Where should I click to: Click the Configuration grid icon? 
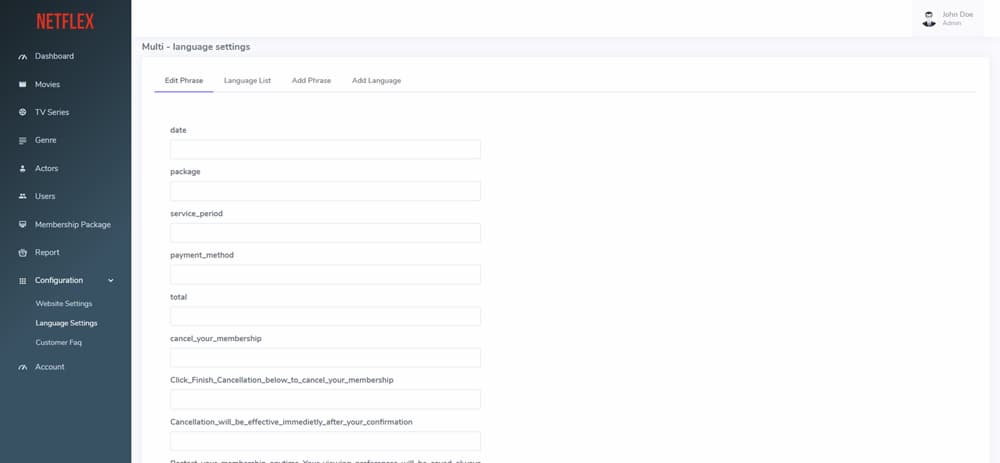[22, 281]
